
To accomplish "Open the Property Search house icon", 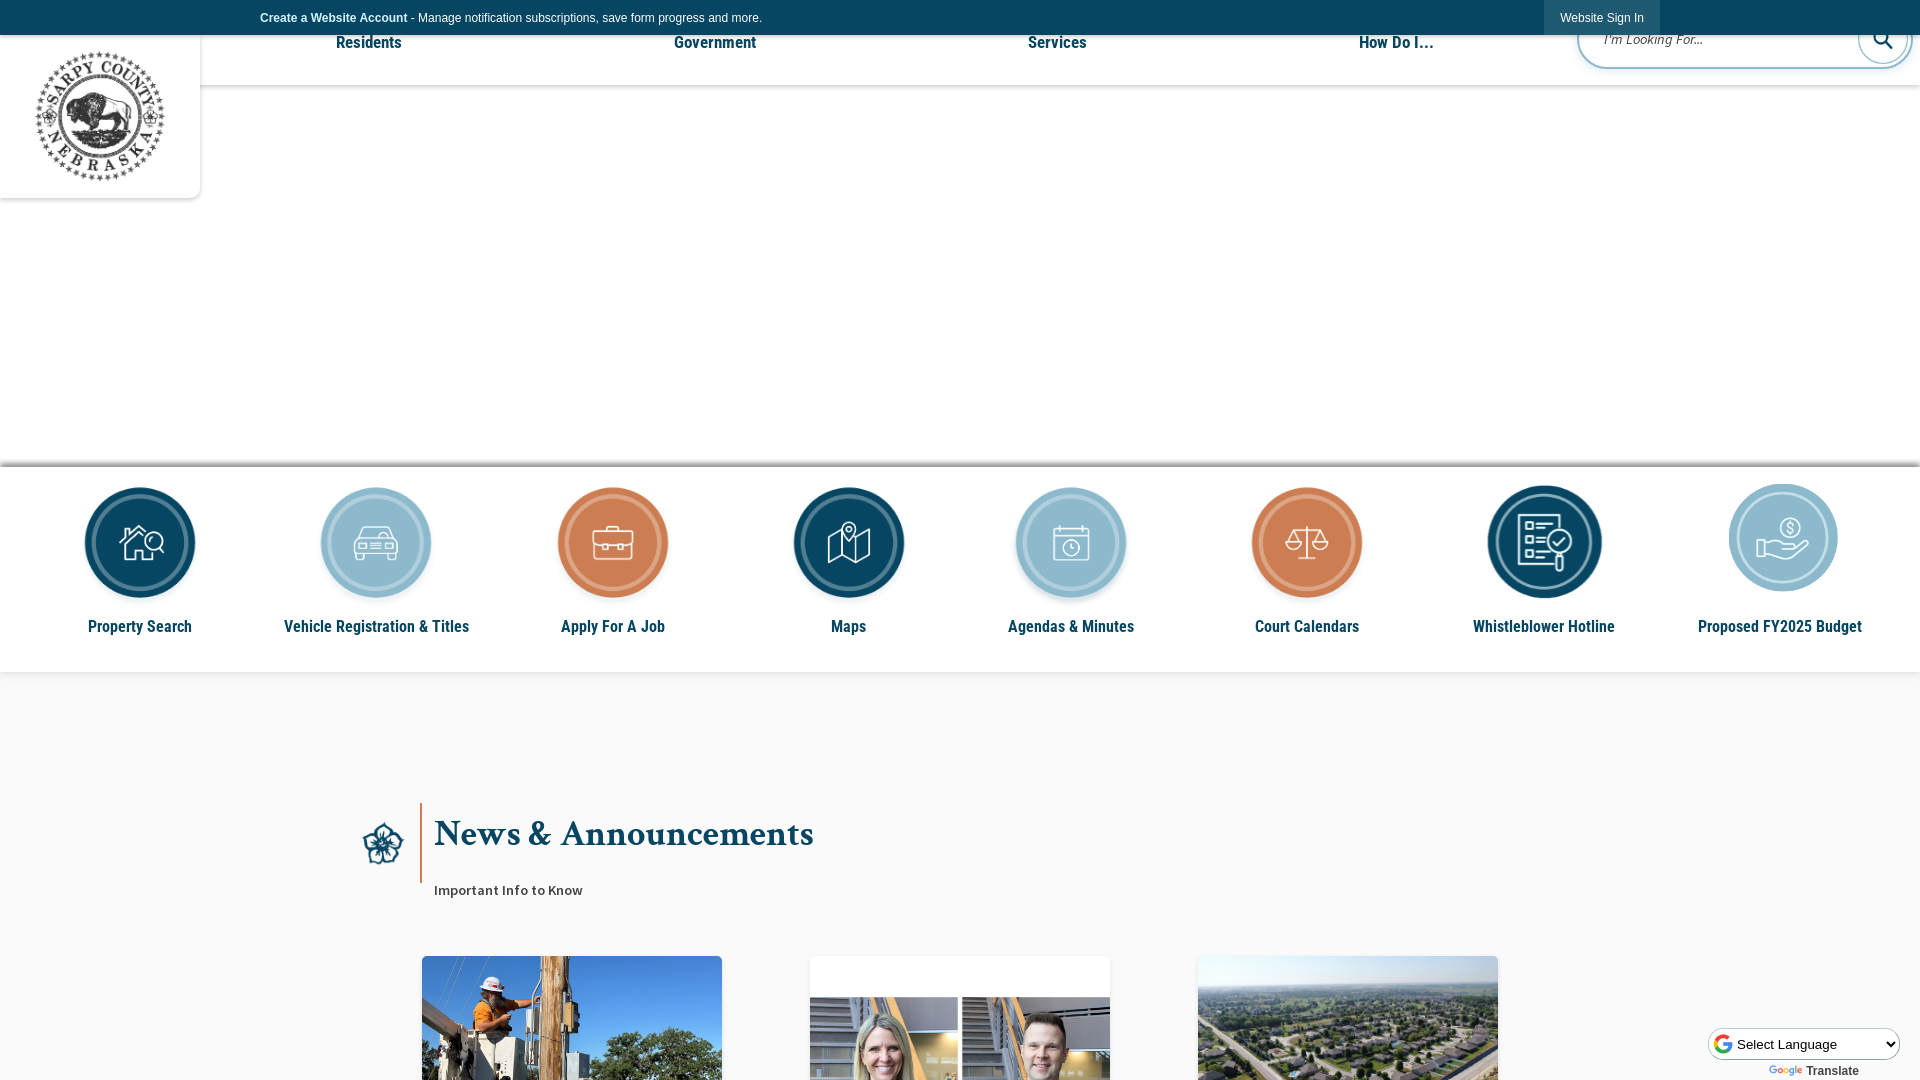I will coord(140,542).
